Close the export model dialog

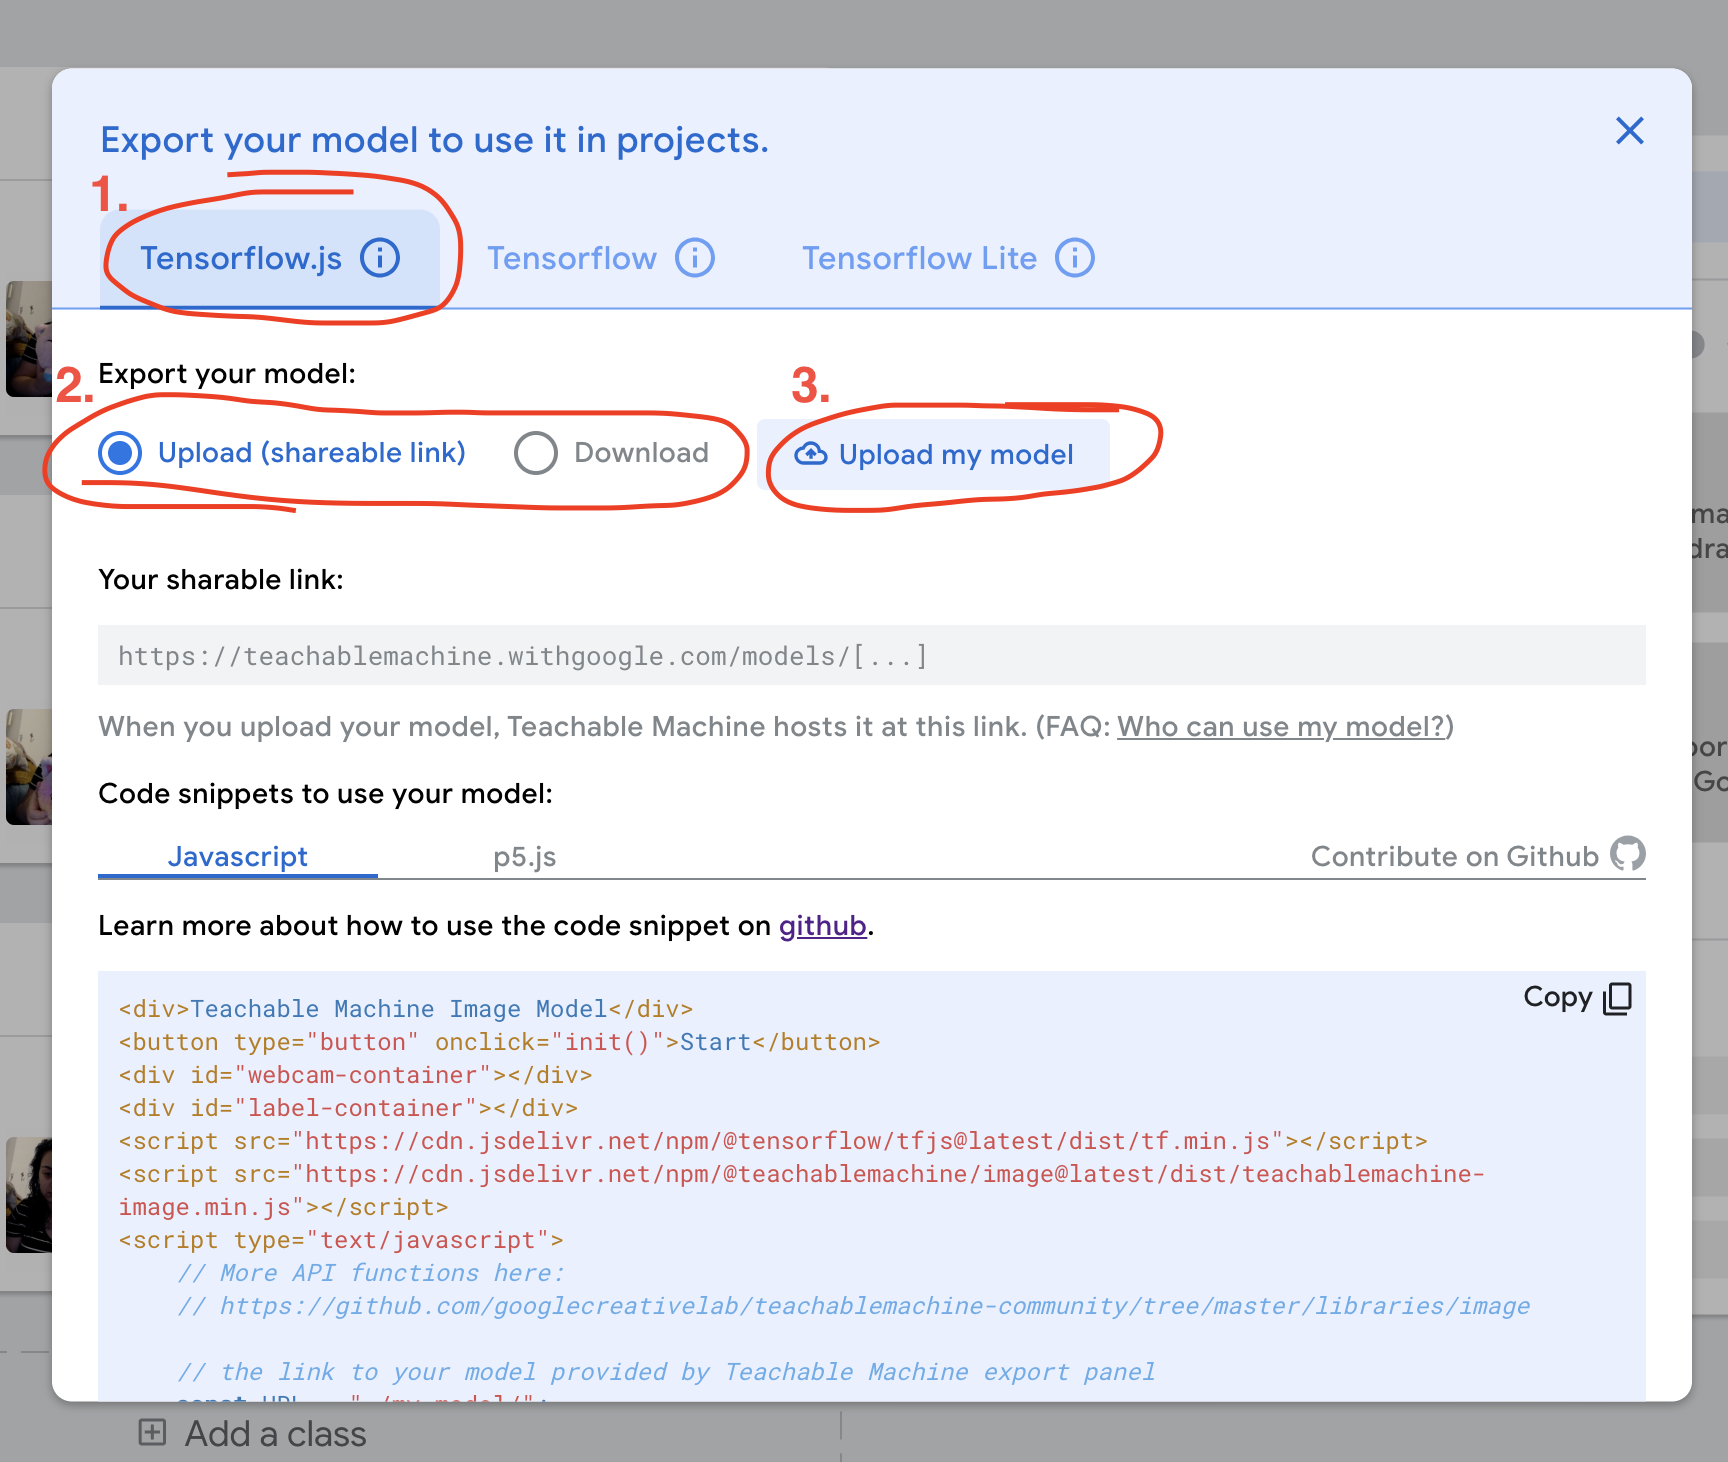click(1629, 130)
